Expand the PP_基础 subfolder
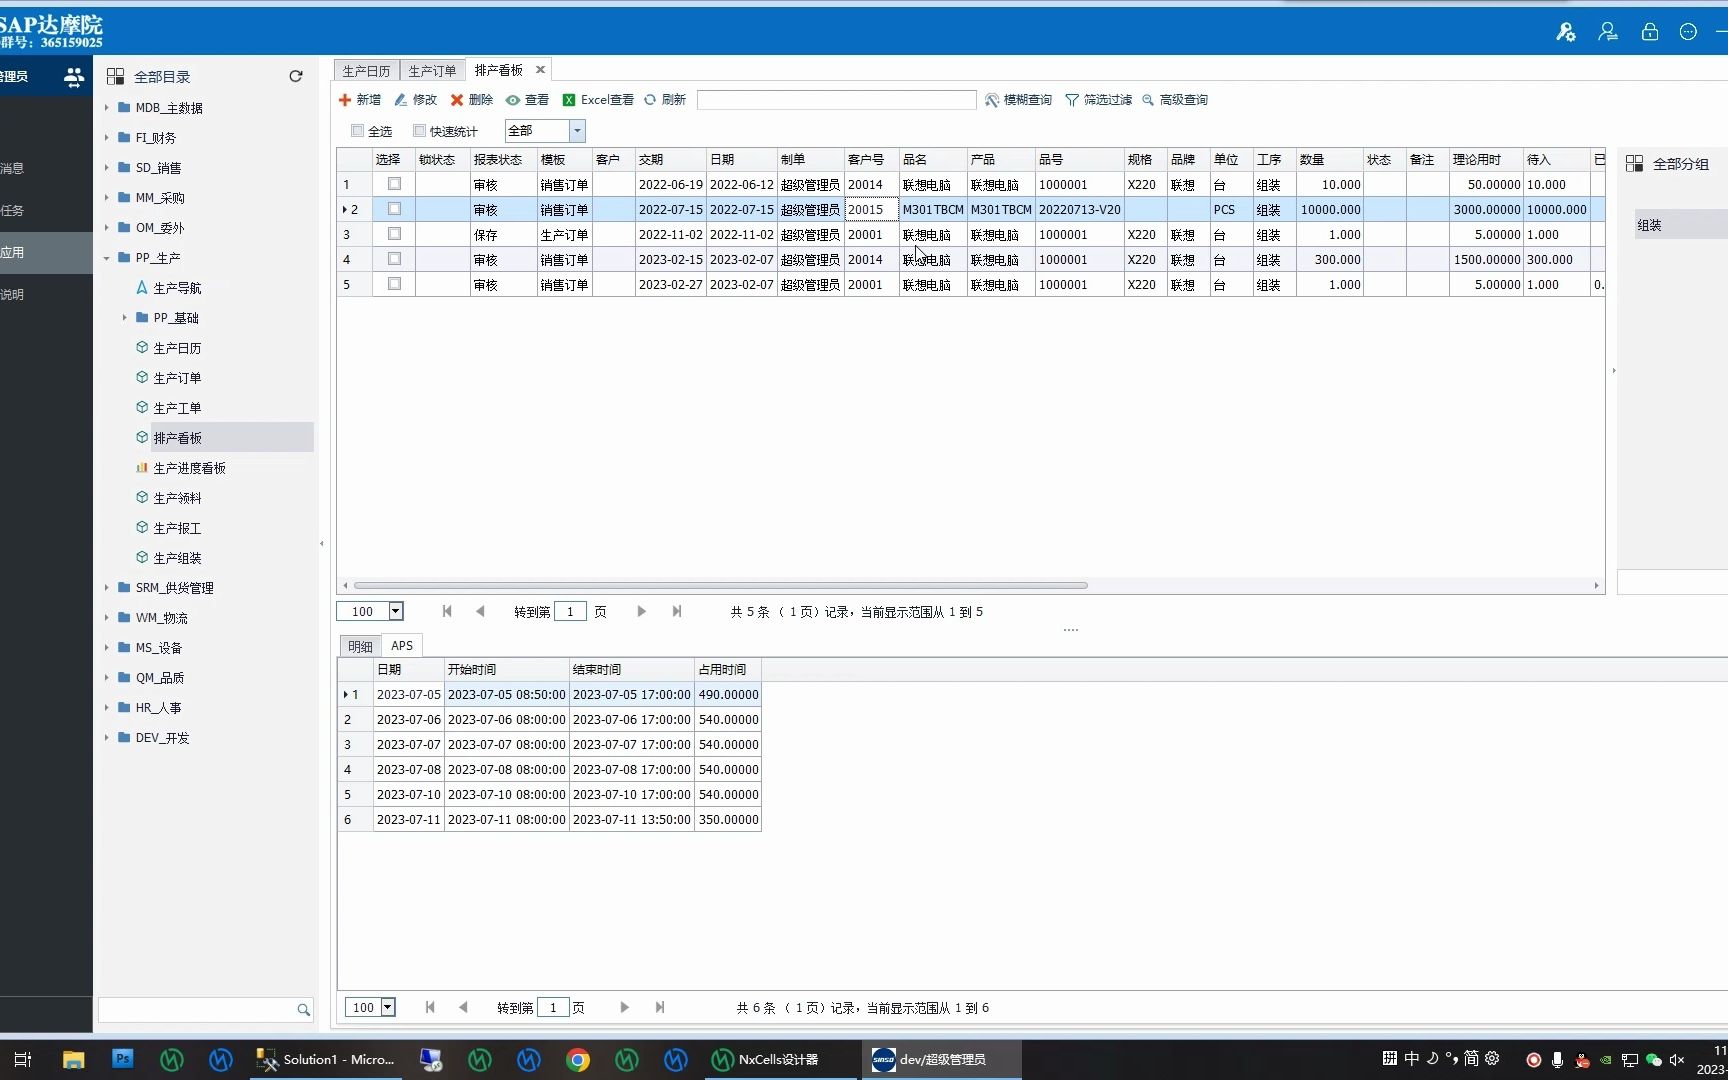This screenshot has height=1080, width=1728. click(124, 318)
